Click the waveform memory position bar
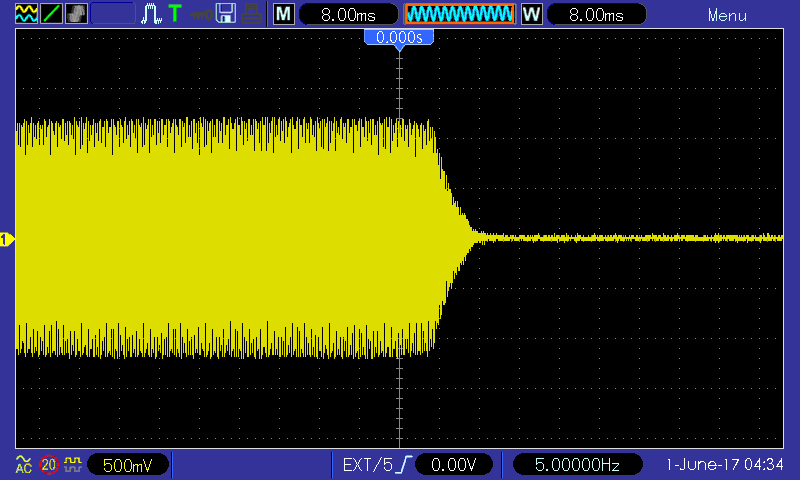 click(x=459, y=15)
